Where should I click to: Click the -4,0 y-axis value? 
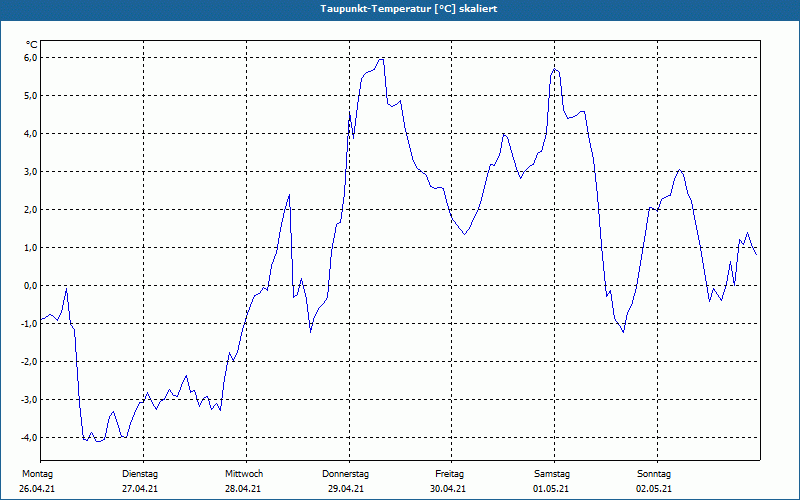(x=30, y=438)
